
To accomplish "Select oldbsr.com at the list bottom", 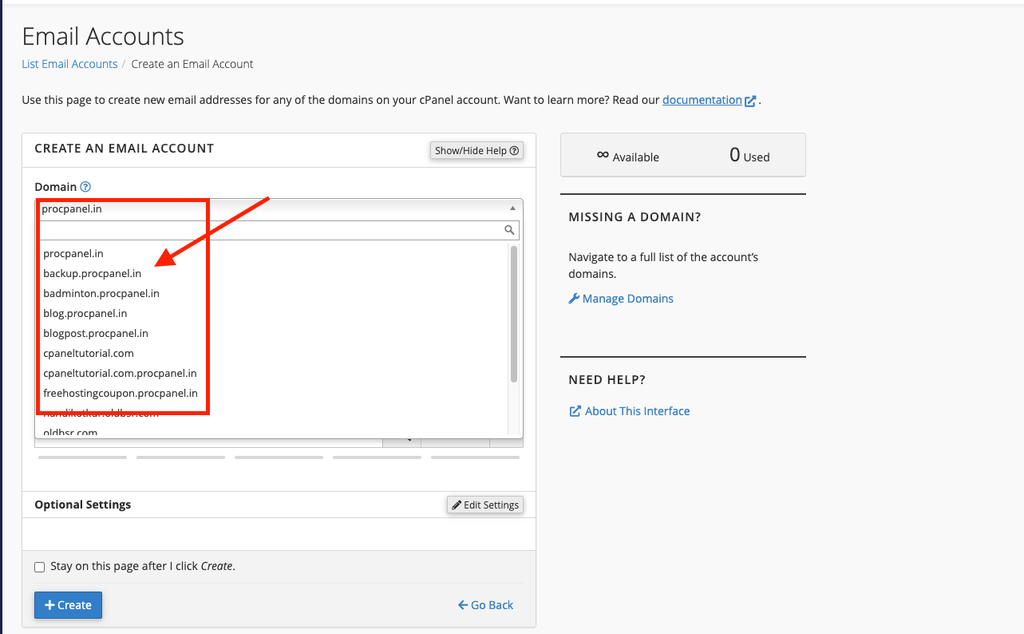I will pyautogui.click(x=70, y=432).
